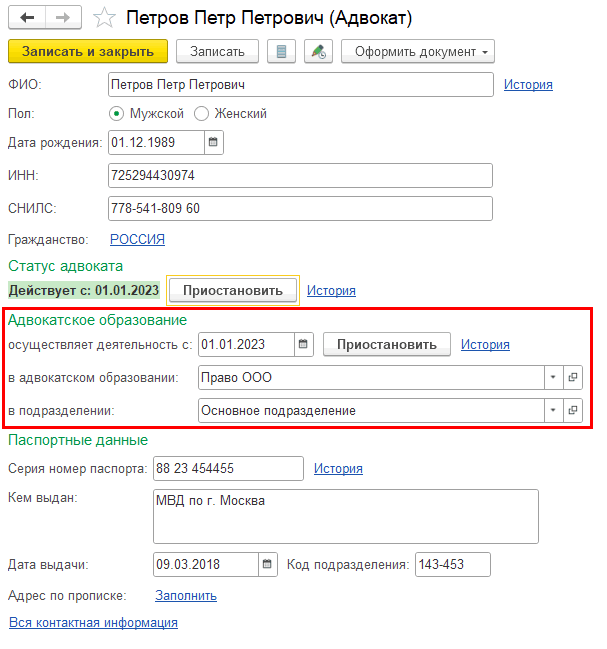Image resolution: width=607 pixels, height=649 pixels.
Task: Open the report list icon in toolbar
Action: [282, 51]
